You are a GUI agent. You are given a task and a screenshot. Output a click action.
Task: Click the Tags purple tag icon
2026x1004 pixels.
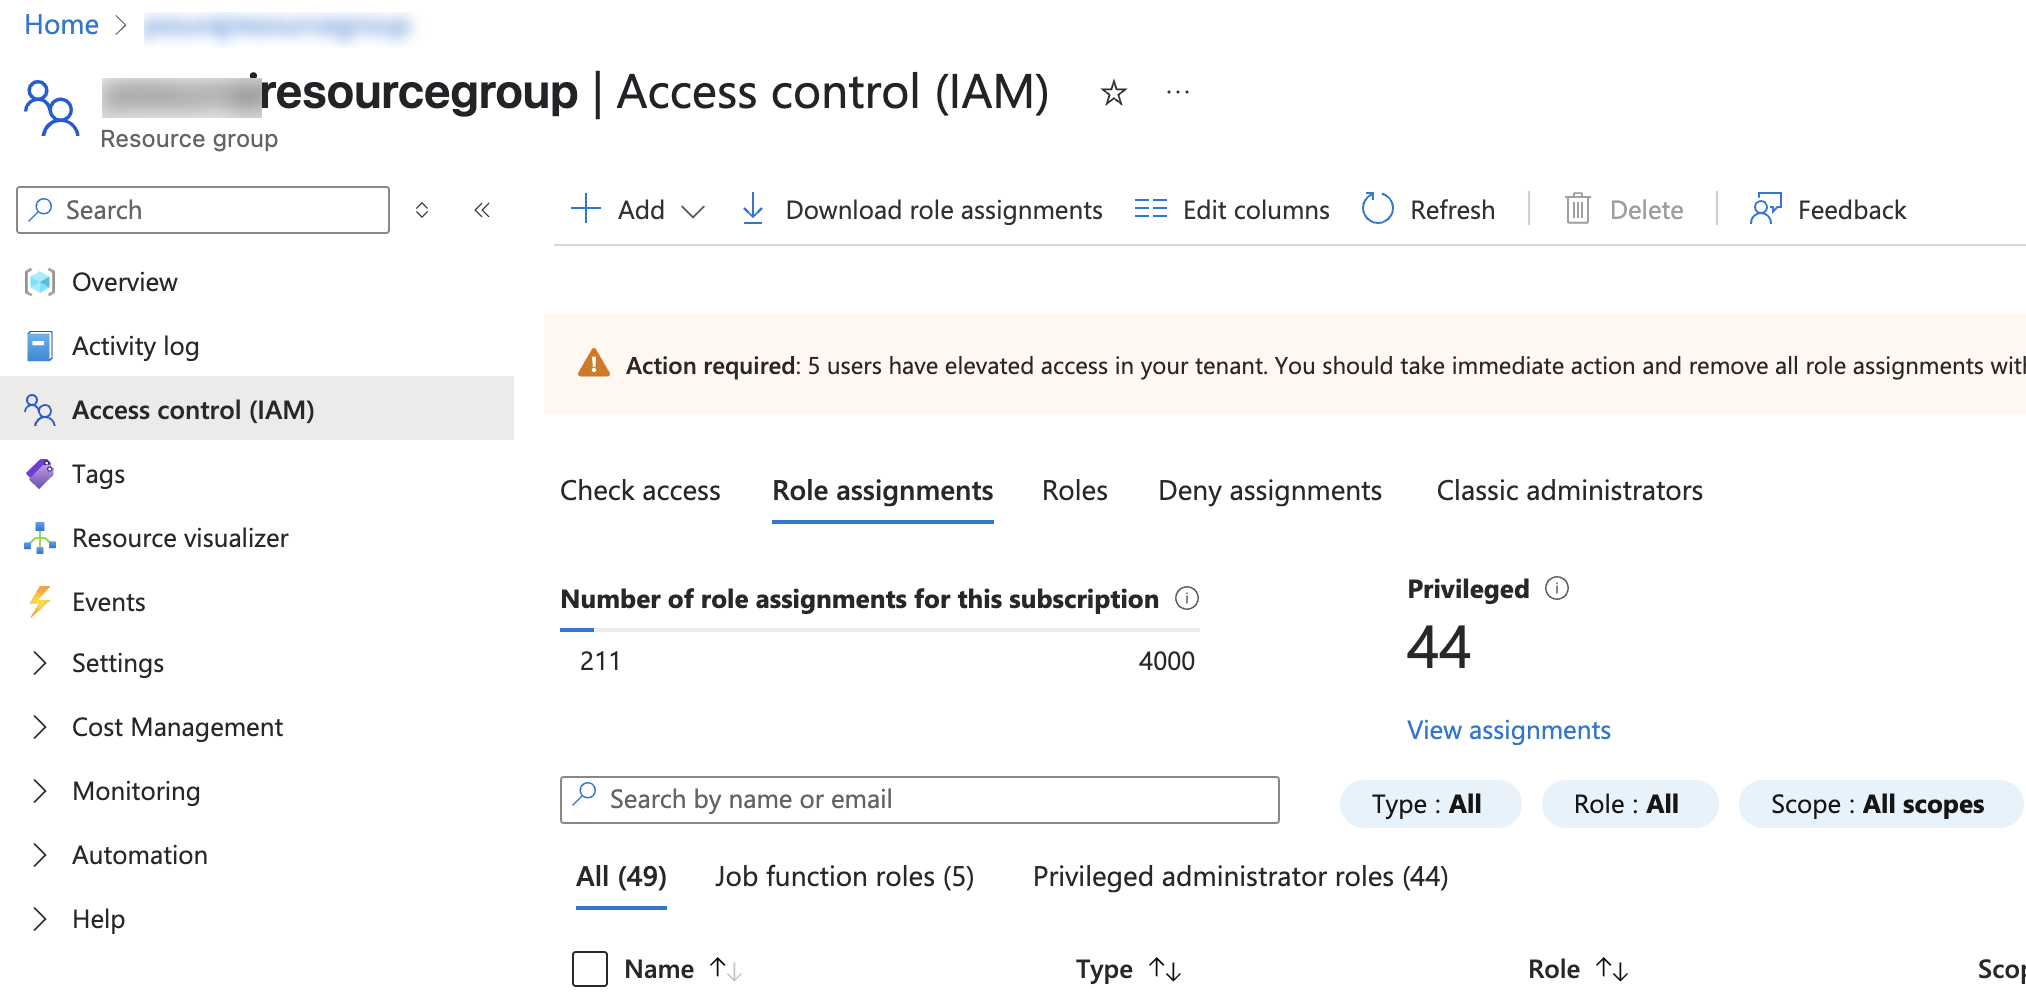(40, 474)
